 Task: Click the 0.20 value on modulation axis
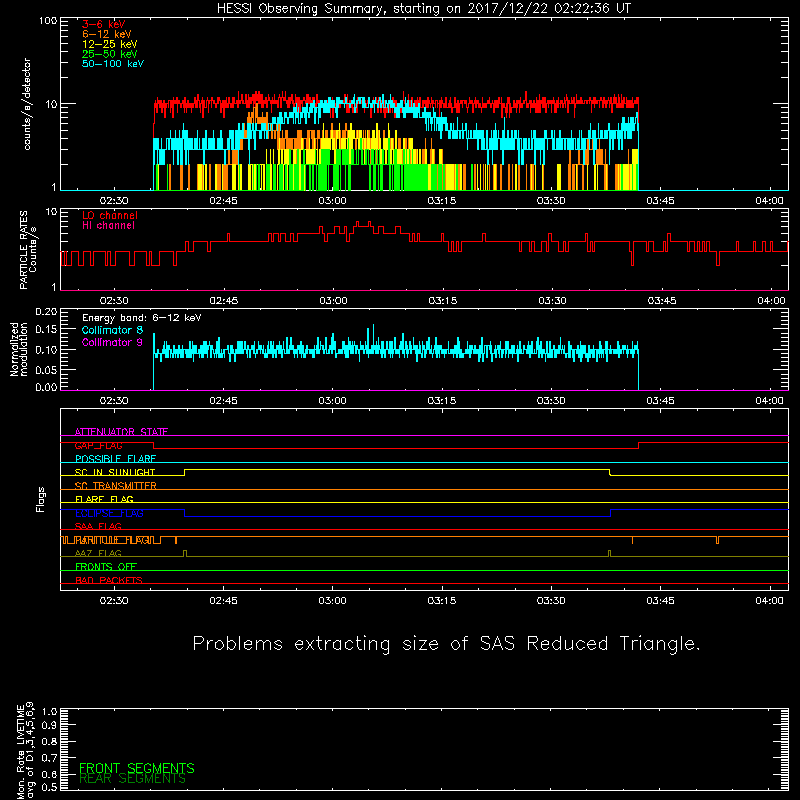(46, 312)
